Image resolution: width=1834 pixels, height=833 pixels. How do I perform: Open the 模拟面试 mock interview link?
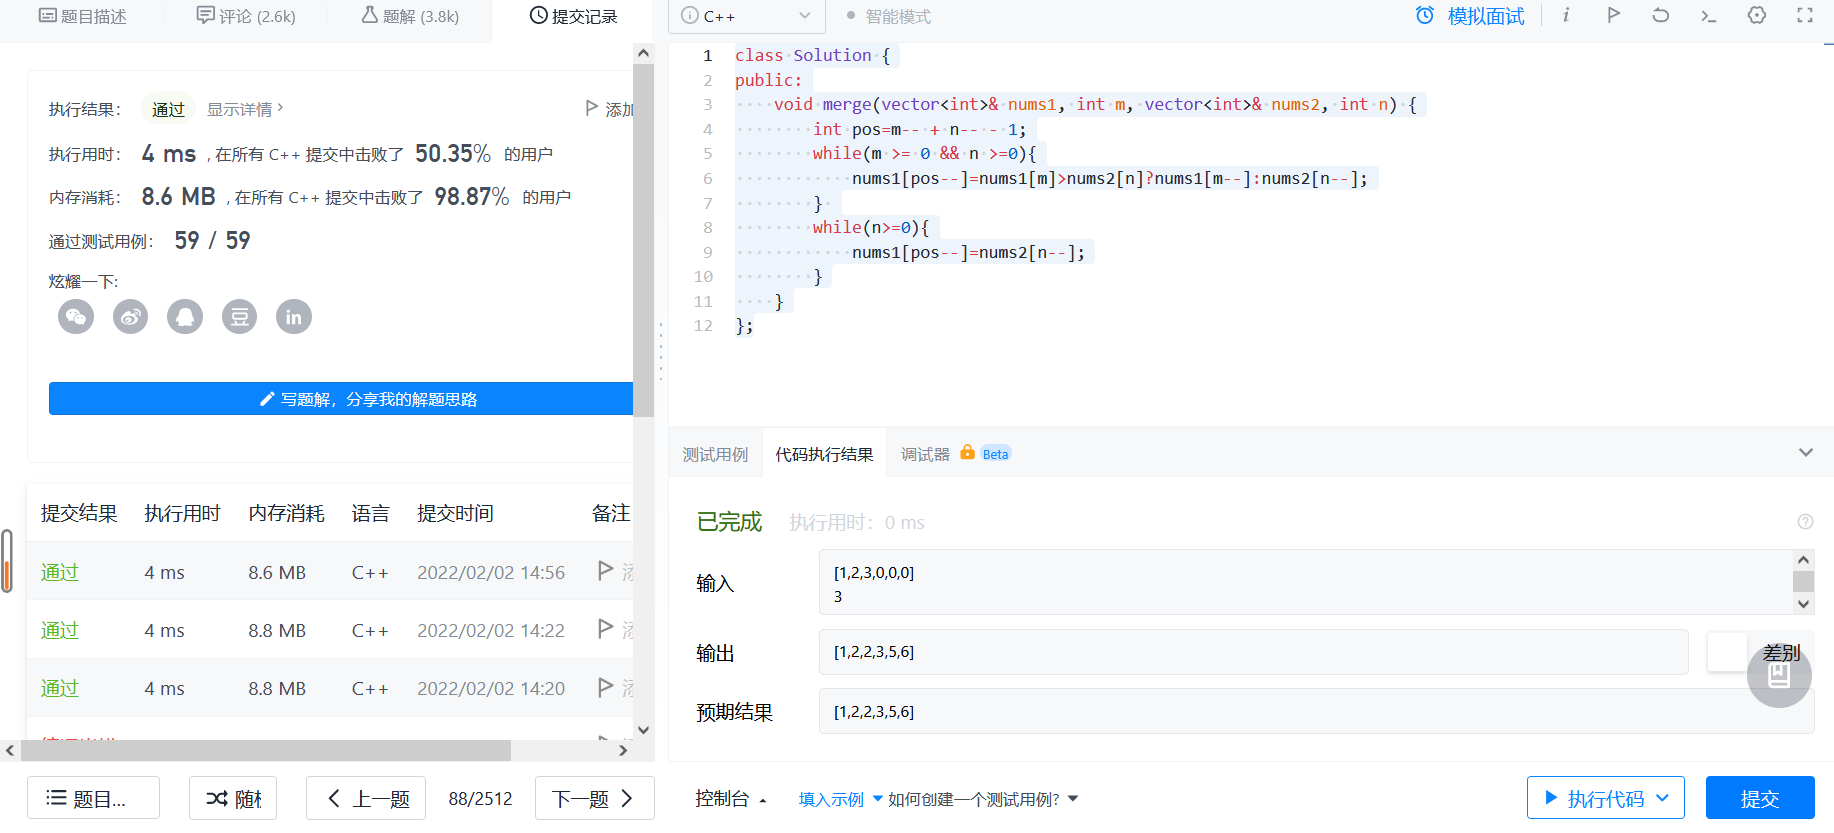pos(1486,16)
